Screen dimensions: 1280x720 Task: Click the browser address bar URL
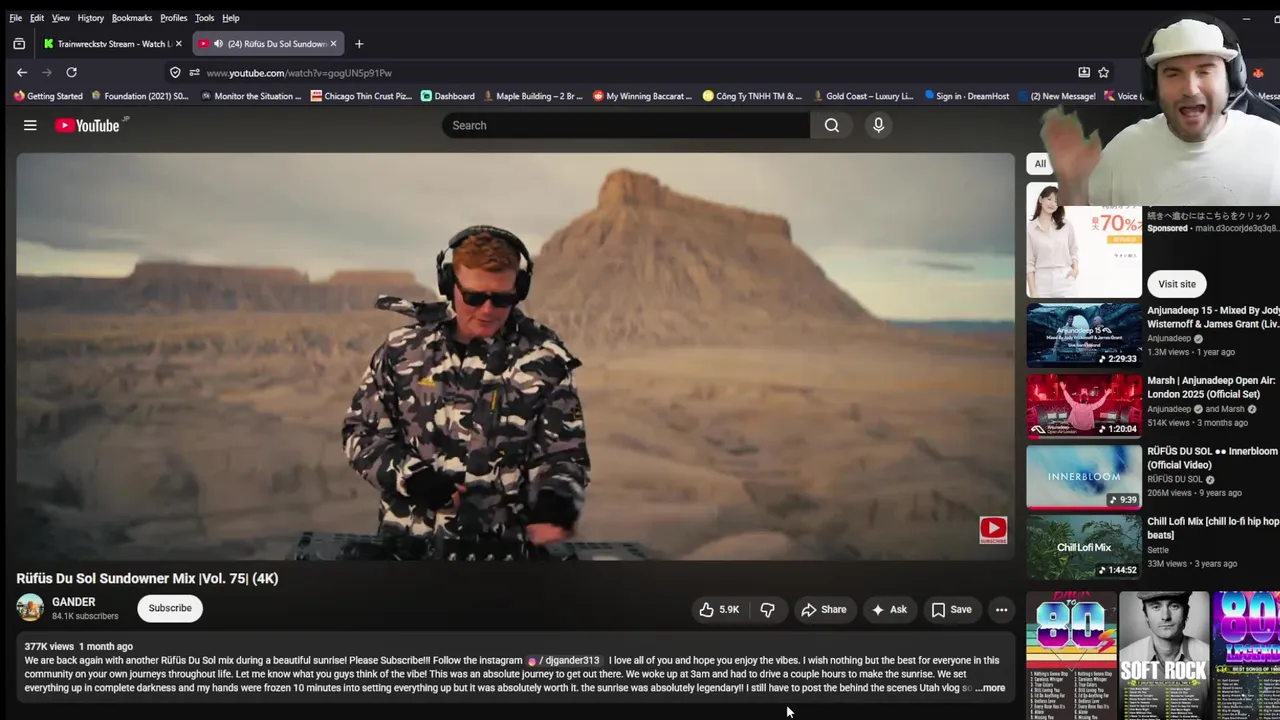[x=299, y=73]
